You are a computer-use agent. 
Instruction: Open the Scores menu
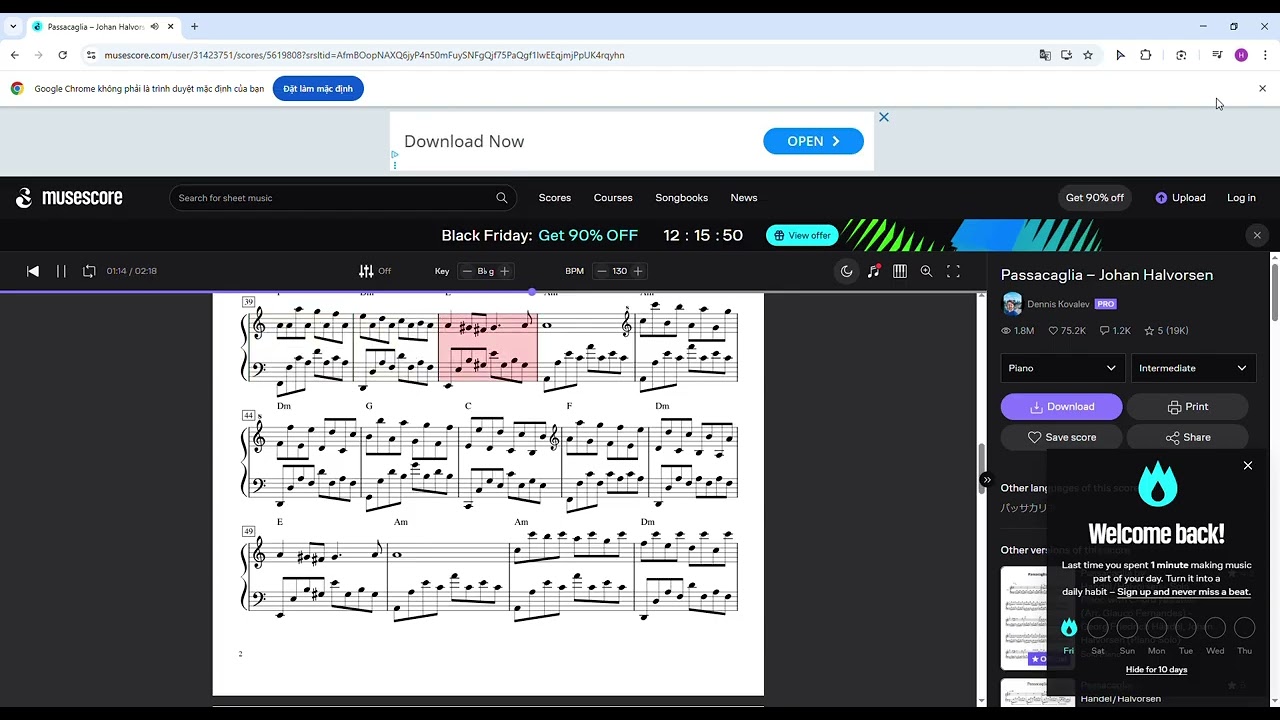click(555, 198)
